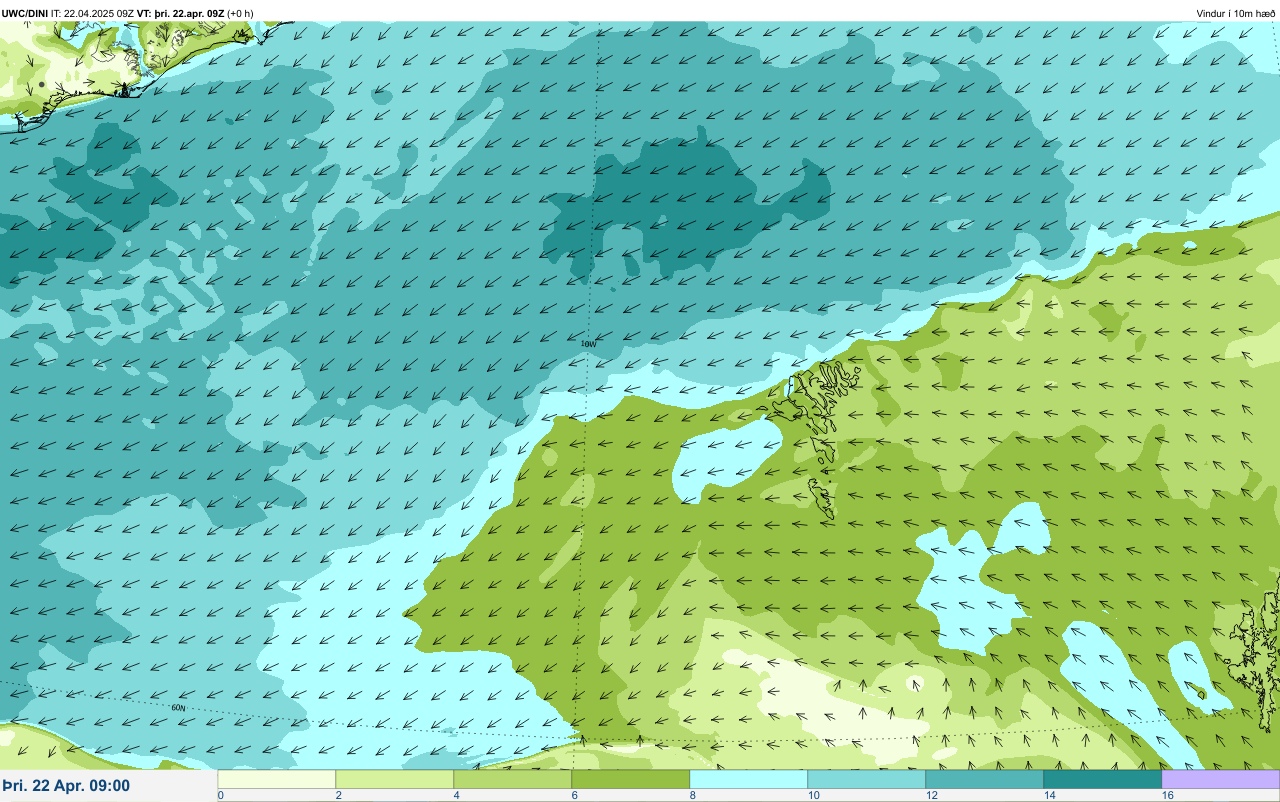Image resolution: width=1280 pixels, height=802 pixels.
Task: Click the 'UWC/DINI' model label
Action: tap(25, 13)
